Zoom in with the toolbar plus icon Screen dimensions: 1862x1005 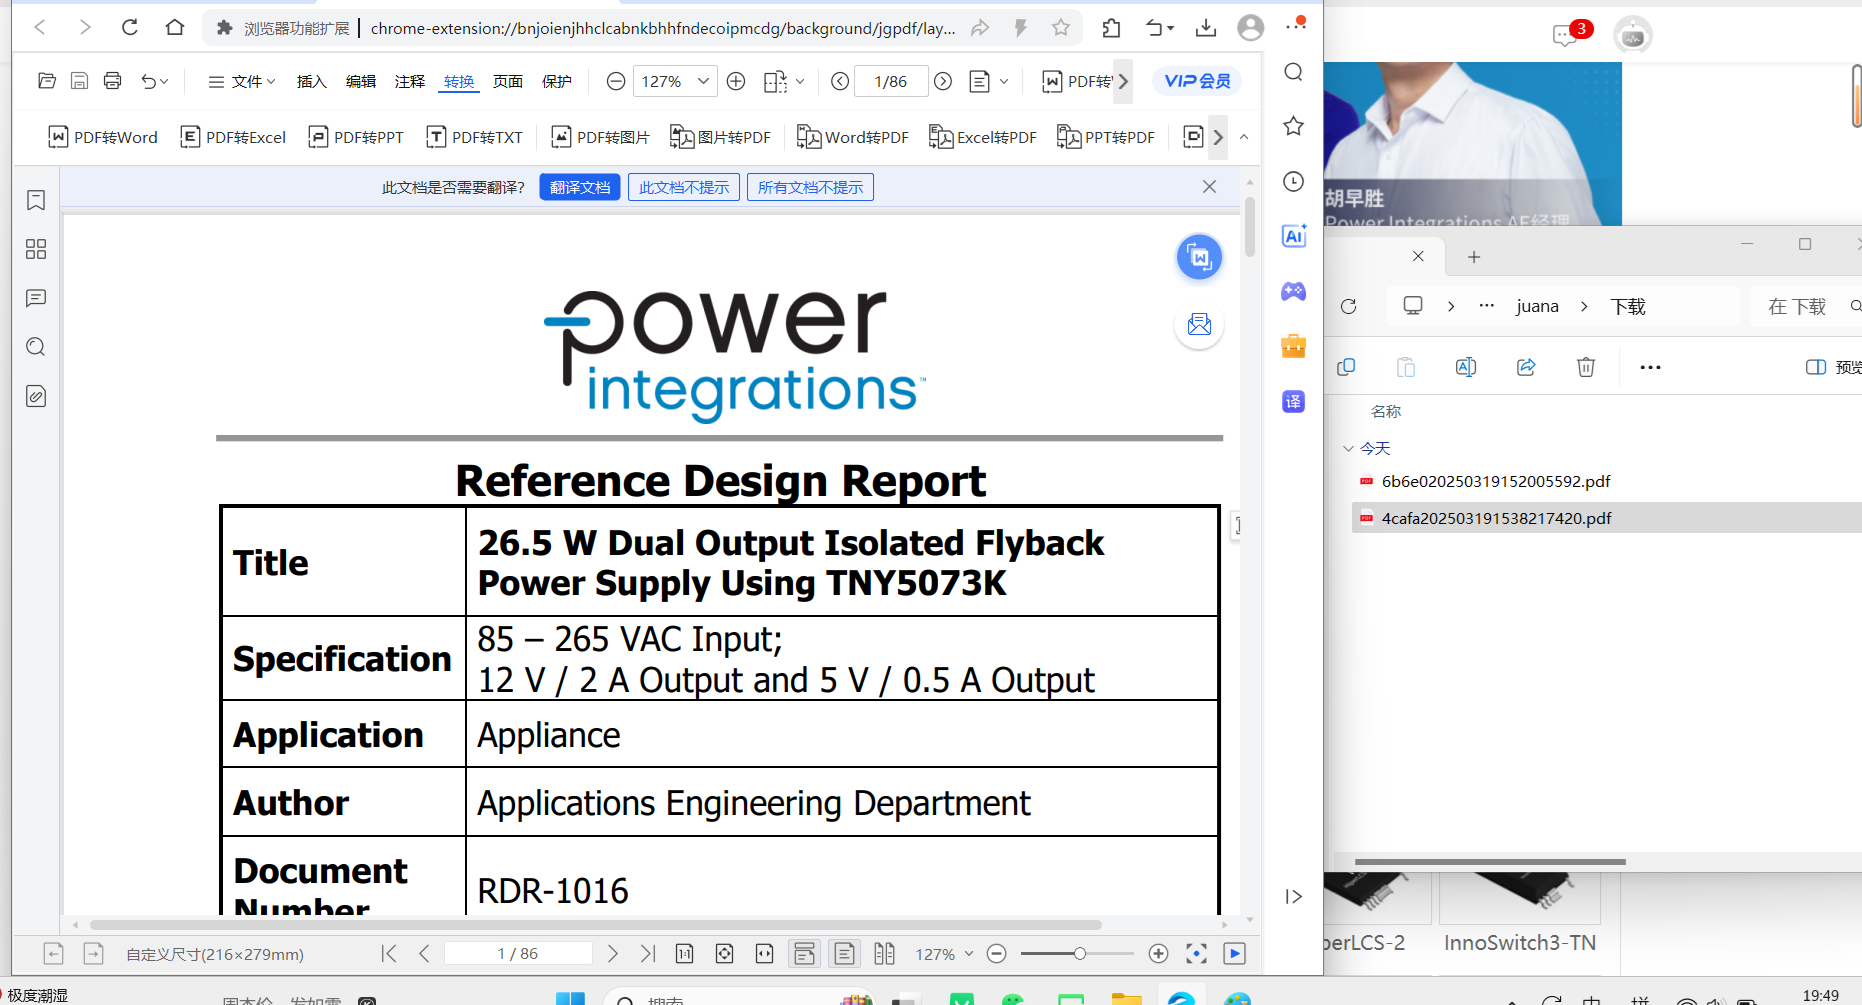pyautogui.click(x=736, y=81)
